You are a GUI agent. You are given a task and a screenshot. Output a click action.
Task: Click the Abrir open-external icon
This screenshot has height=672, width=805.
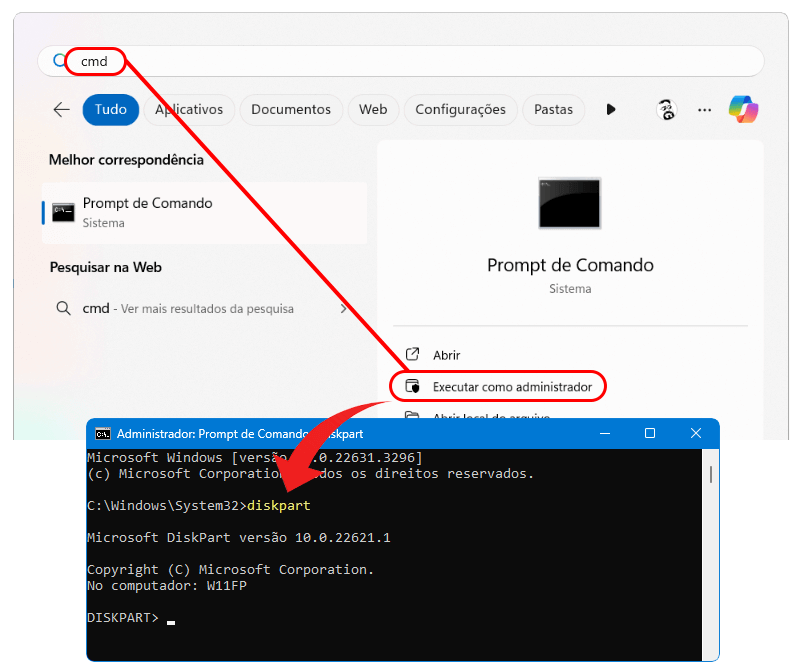pyautogui.click(x=412, y=354)
